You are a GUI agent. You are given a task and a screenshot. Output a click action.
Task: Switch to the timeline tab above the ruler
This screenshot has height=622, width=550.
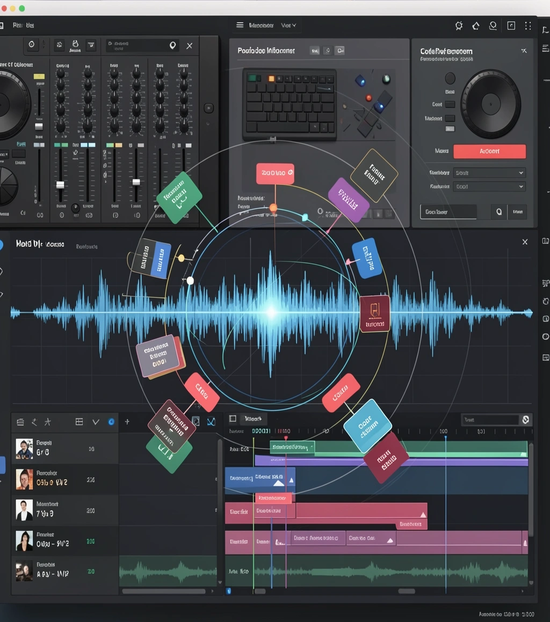(253, 419)
